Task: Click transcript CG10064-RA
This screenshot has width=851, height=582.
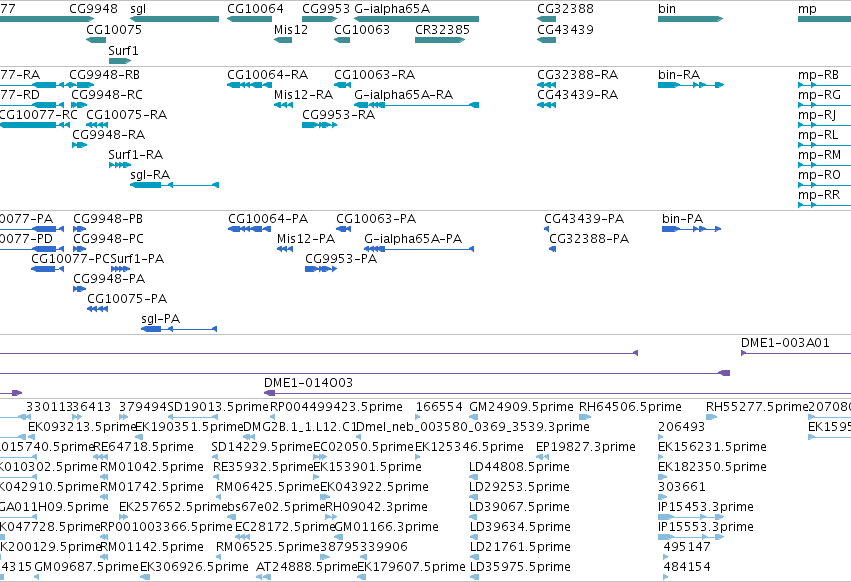Action: [249, 85]
